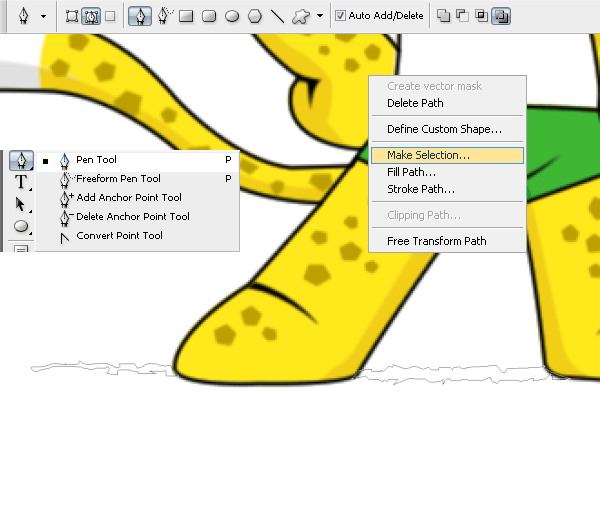This screenshot has height=519, width=600.
Task: Select the Line tool in options bar
Action: pyautogui.click(x=277, y=16)
